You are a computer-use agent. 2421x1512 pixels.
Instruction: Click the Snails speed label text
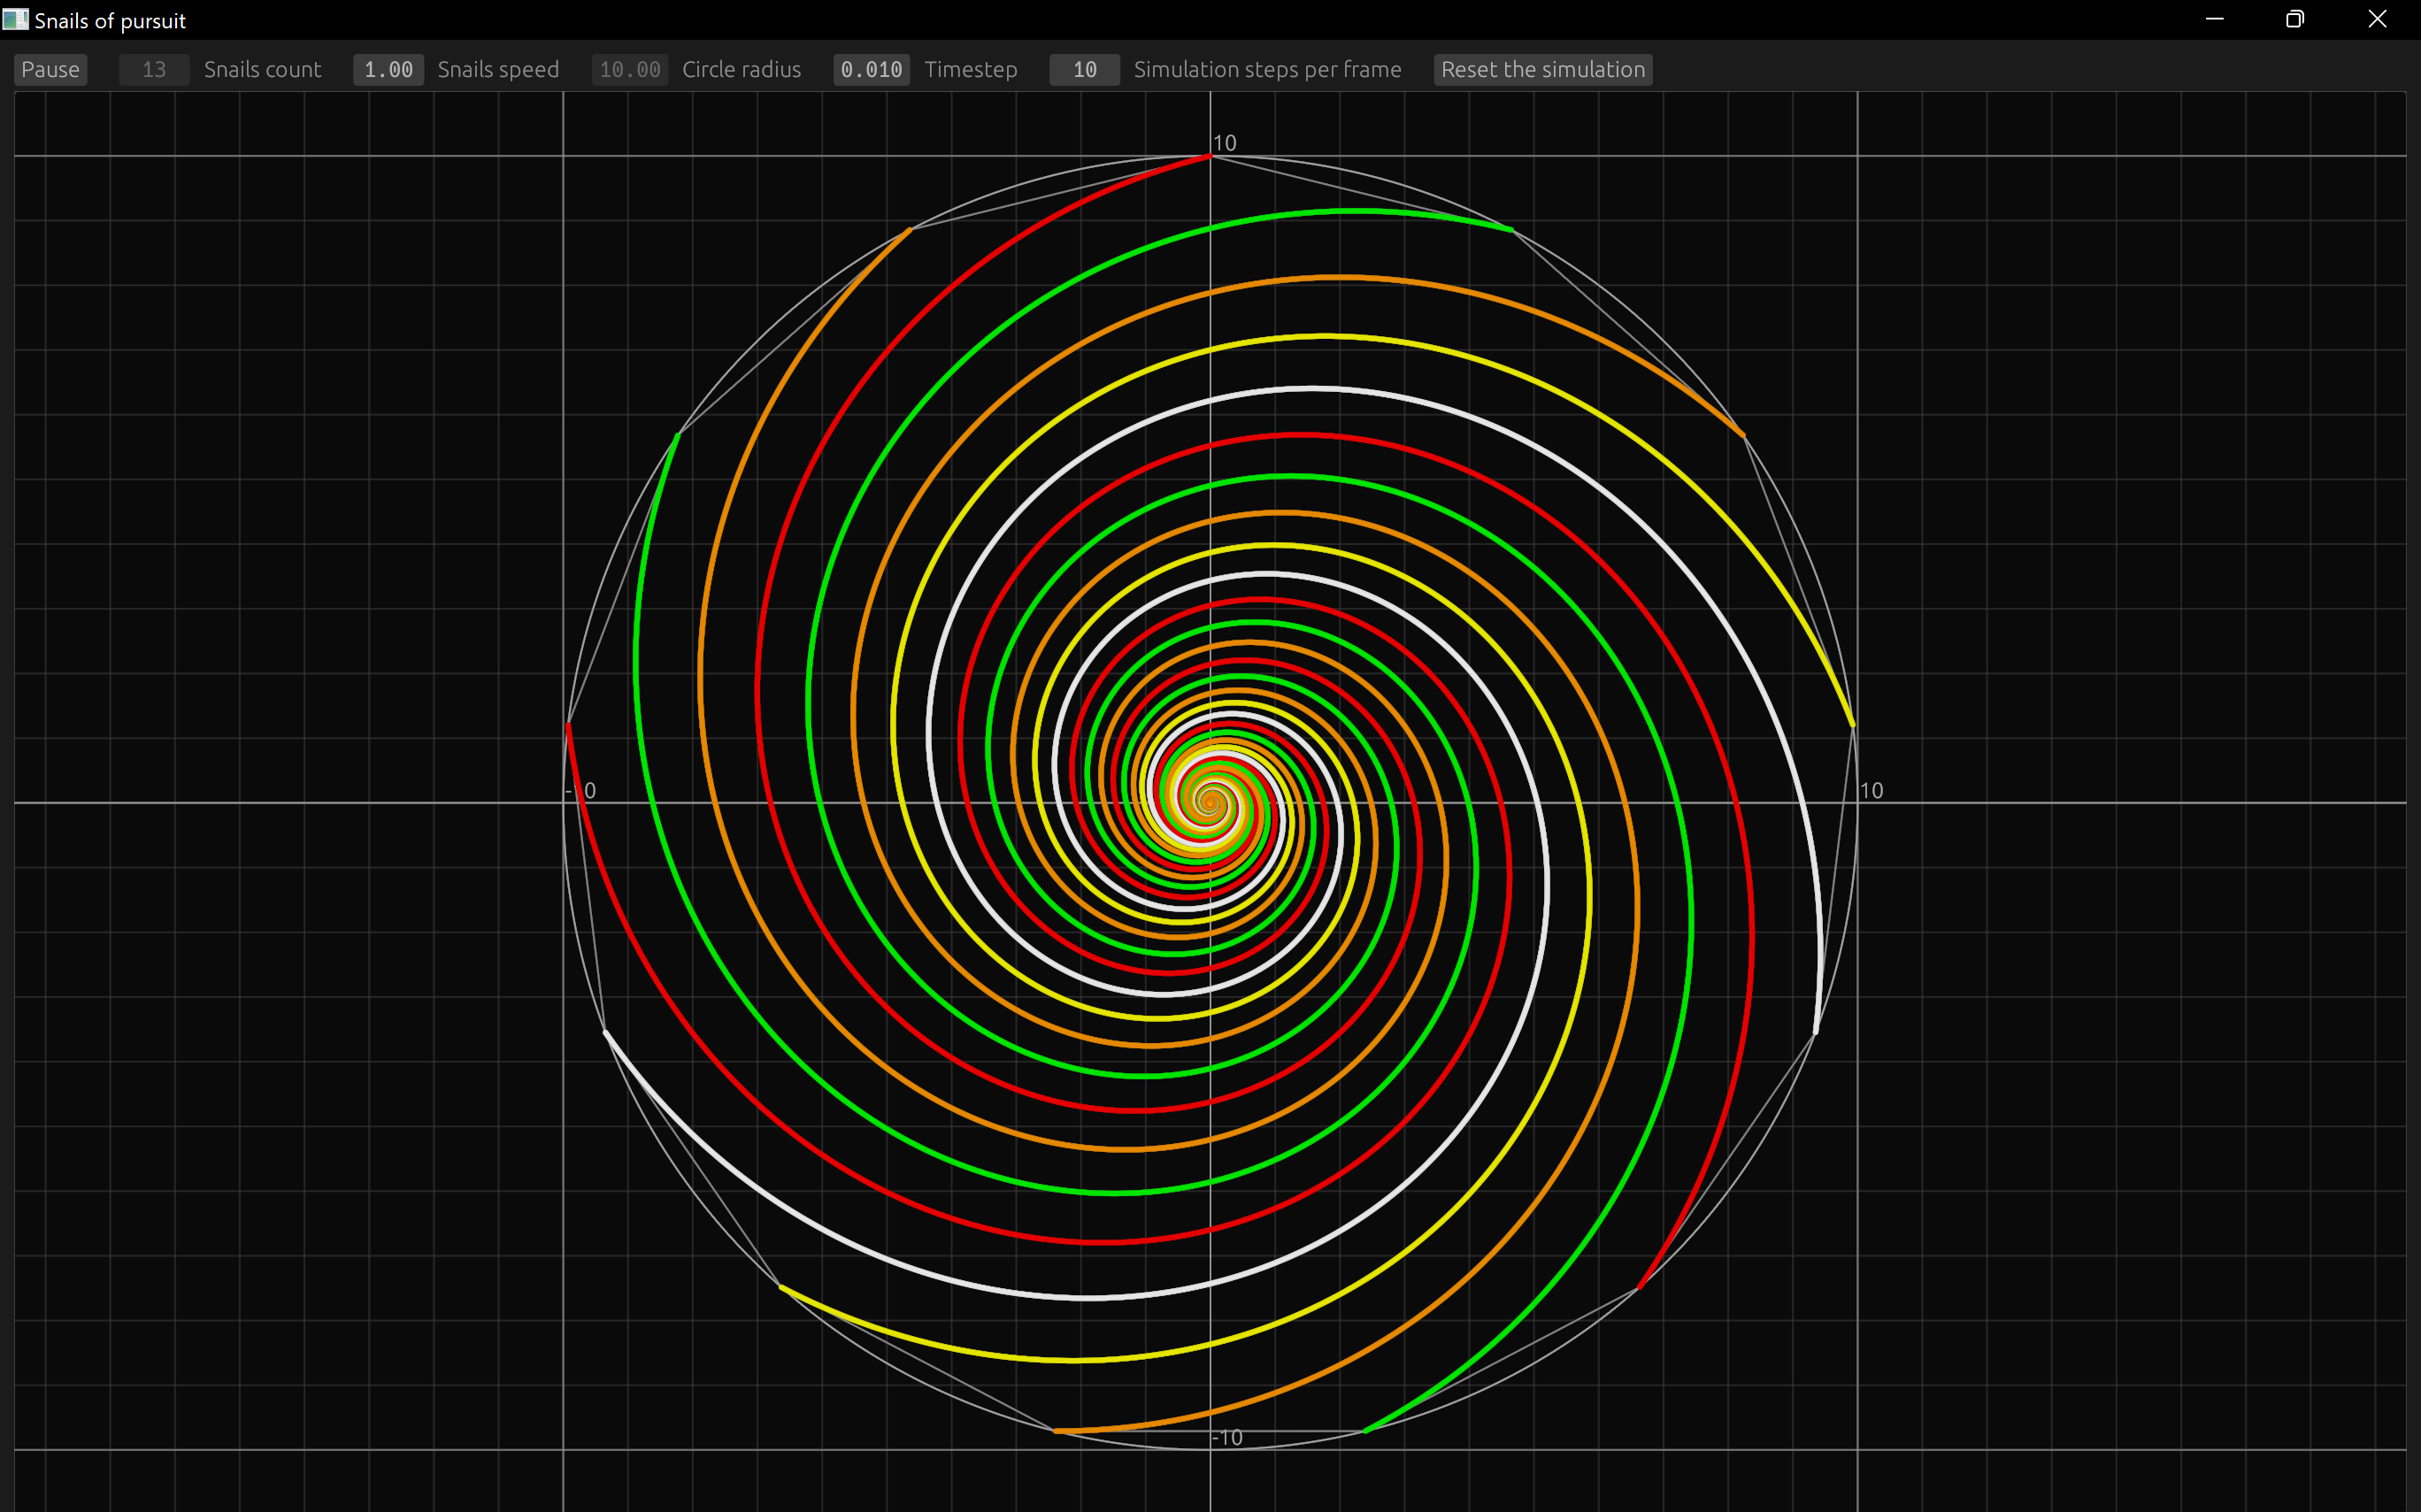click(x=498, y=69)
